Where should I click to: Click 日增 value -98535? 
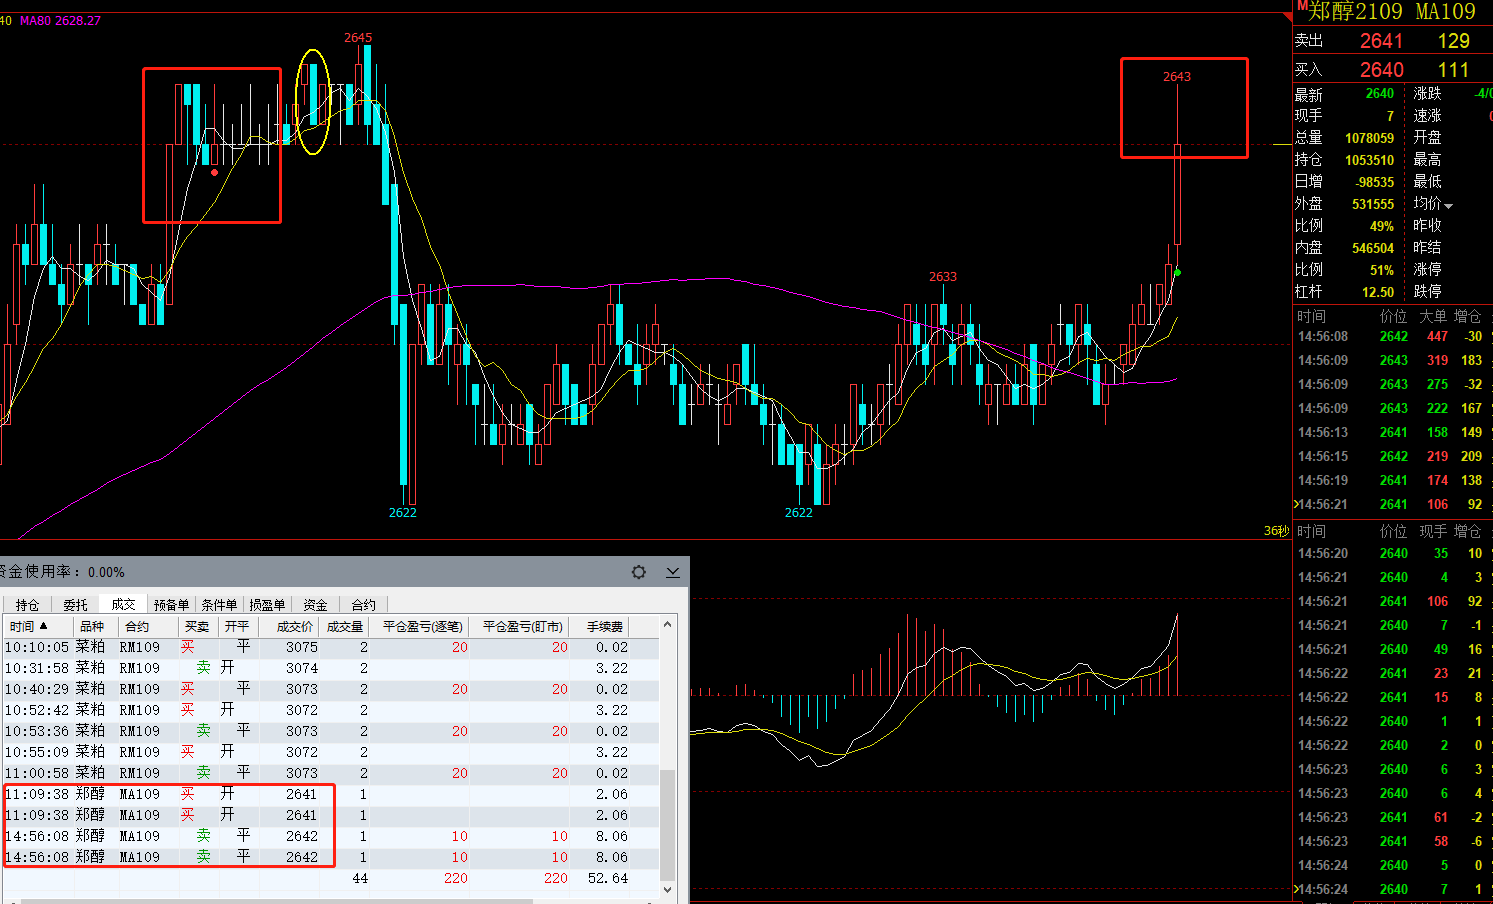(1374, 182)
